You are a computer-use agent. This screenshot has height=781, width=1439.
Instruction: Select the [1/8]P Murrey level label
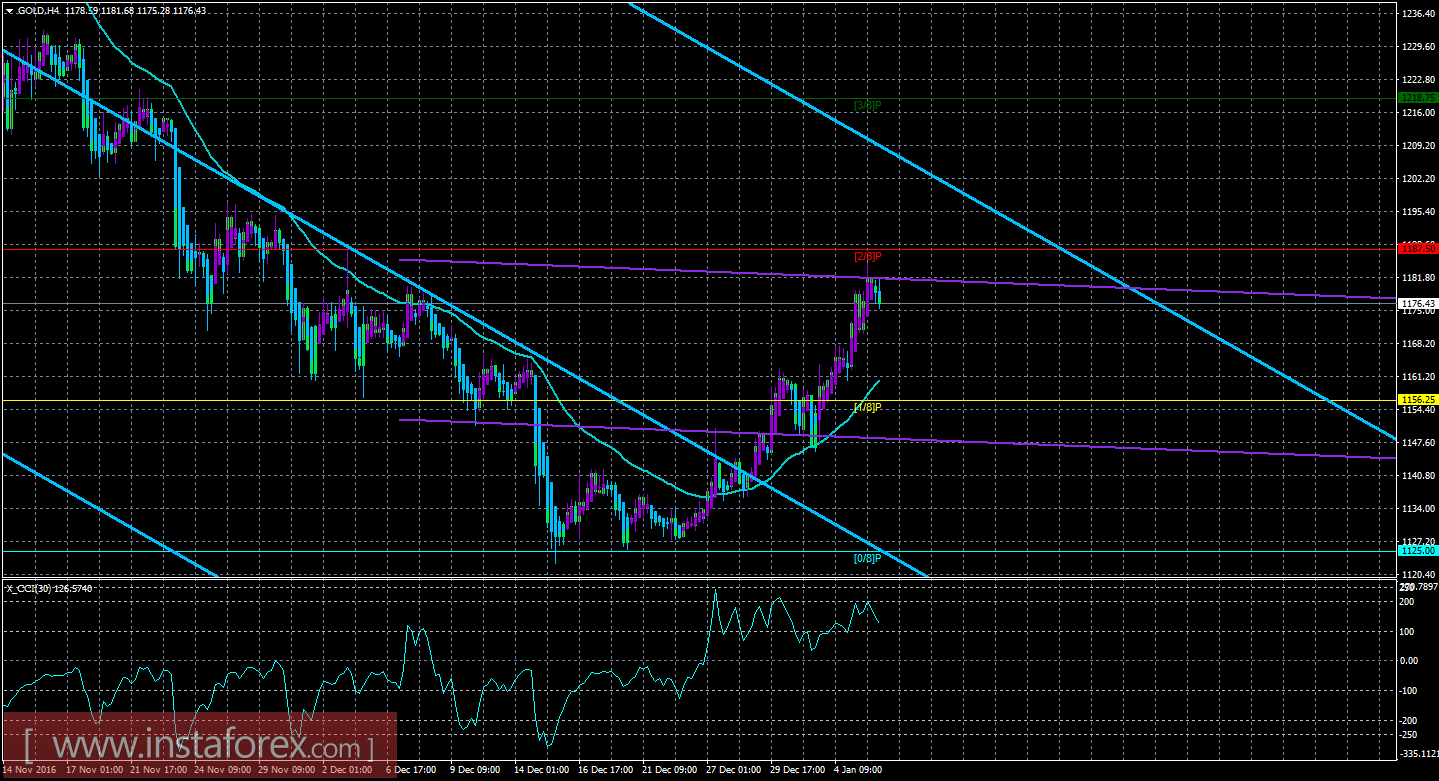867,407
